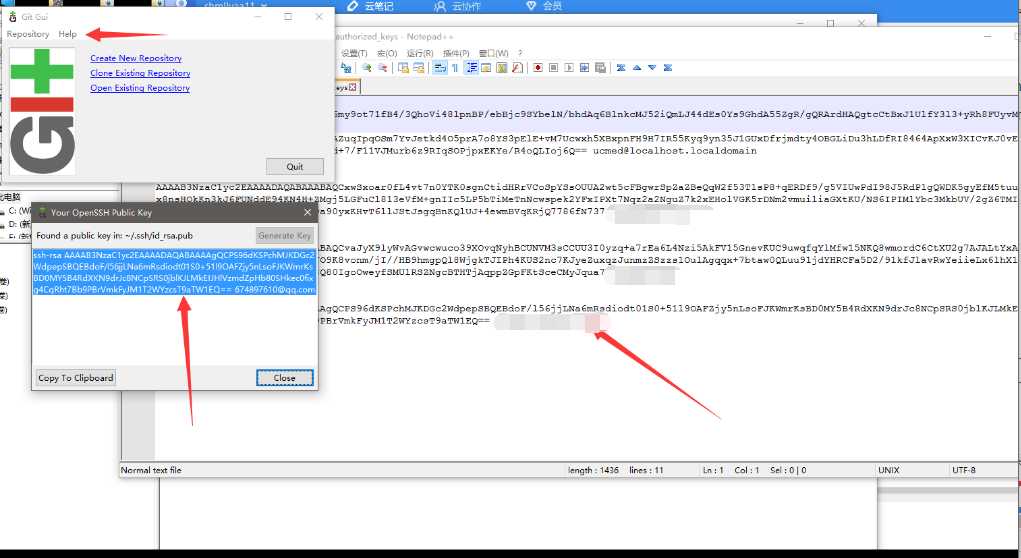Click the Synchronize Horizontal Scrolling icon

[419, 68]
